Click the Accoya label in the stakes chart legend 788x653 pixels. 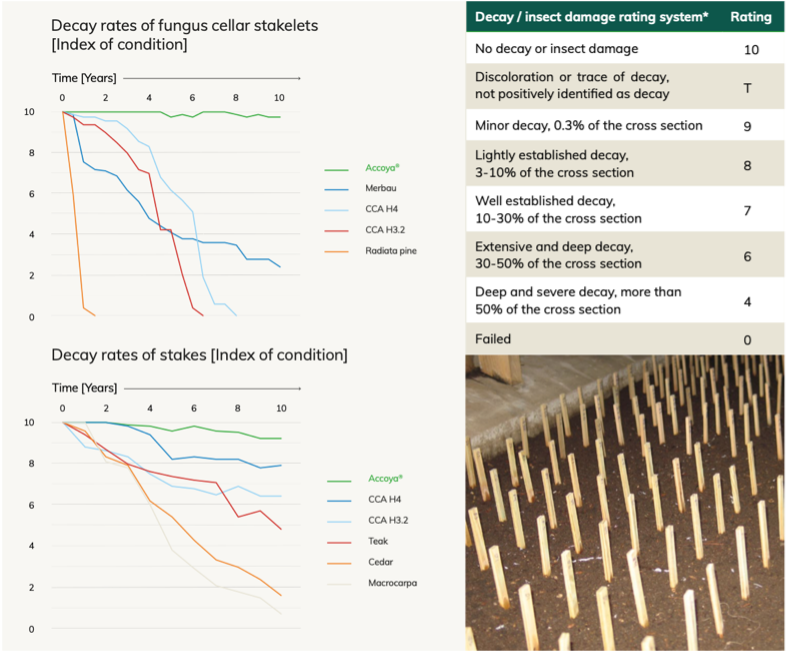[385, 478]
